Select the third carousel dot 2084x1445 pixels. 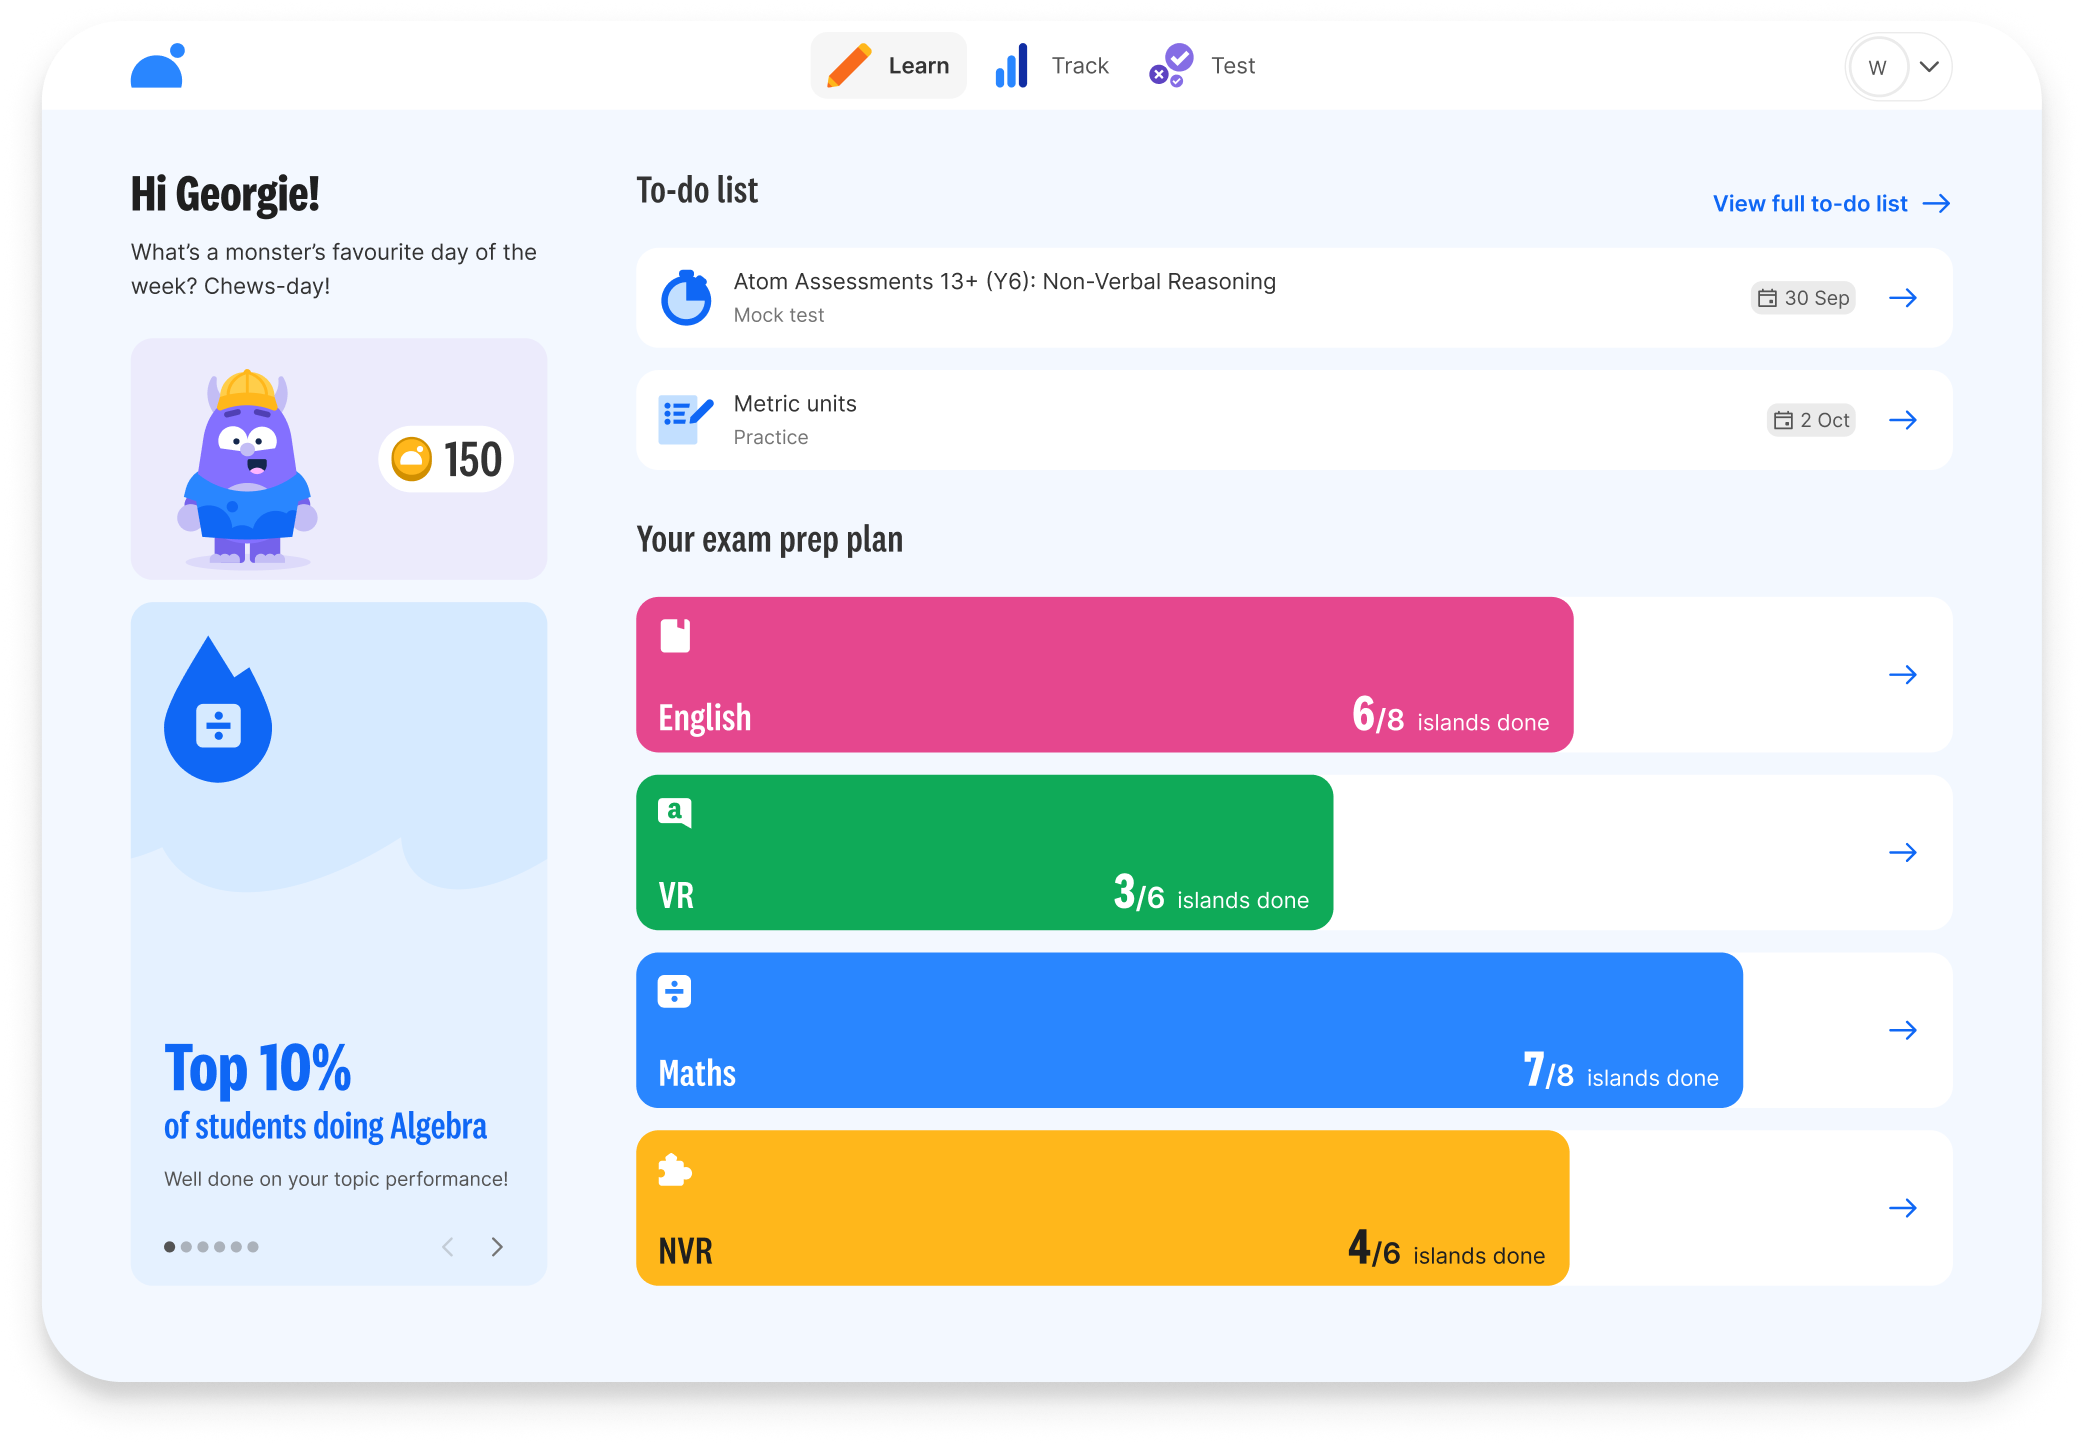coord(203,1247)
